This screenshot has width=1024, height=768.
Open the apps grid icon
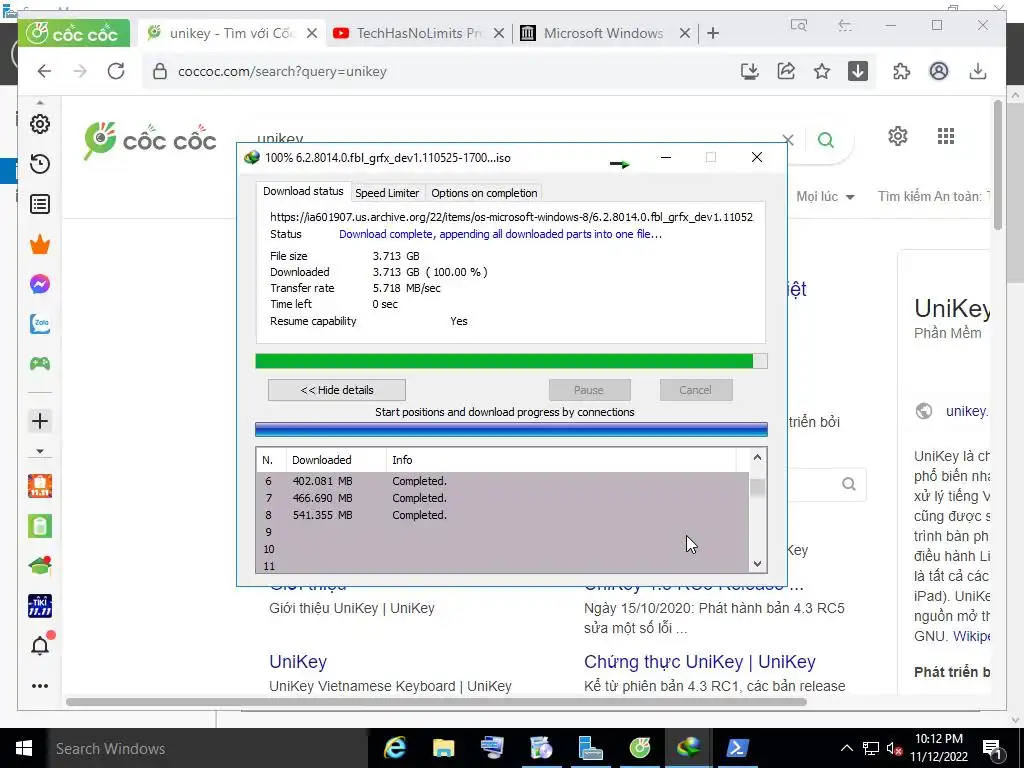click(946, 136)
